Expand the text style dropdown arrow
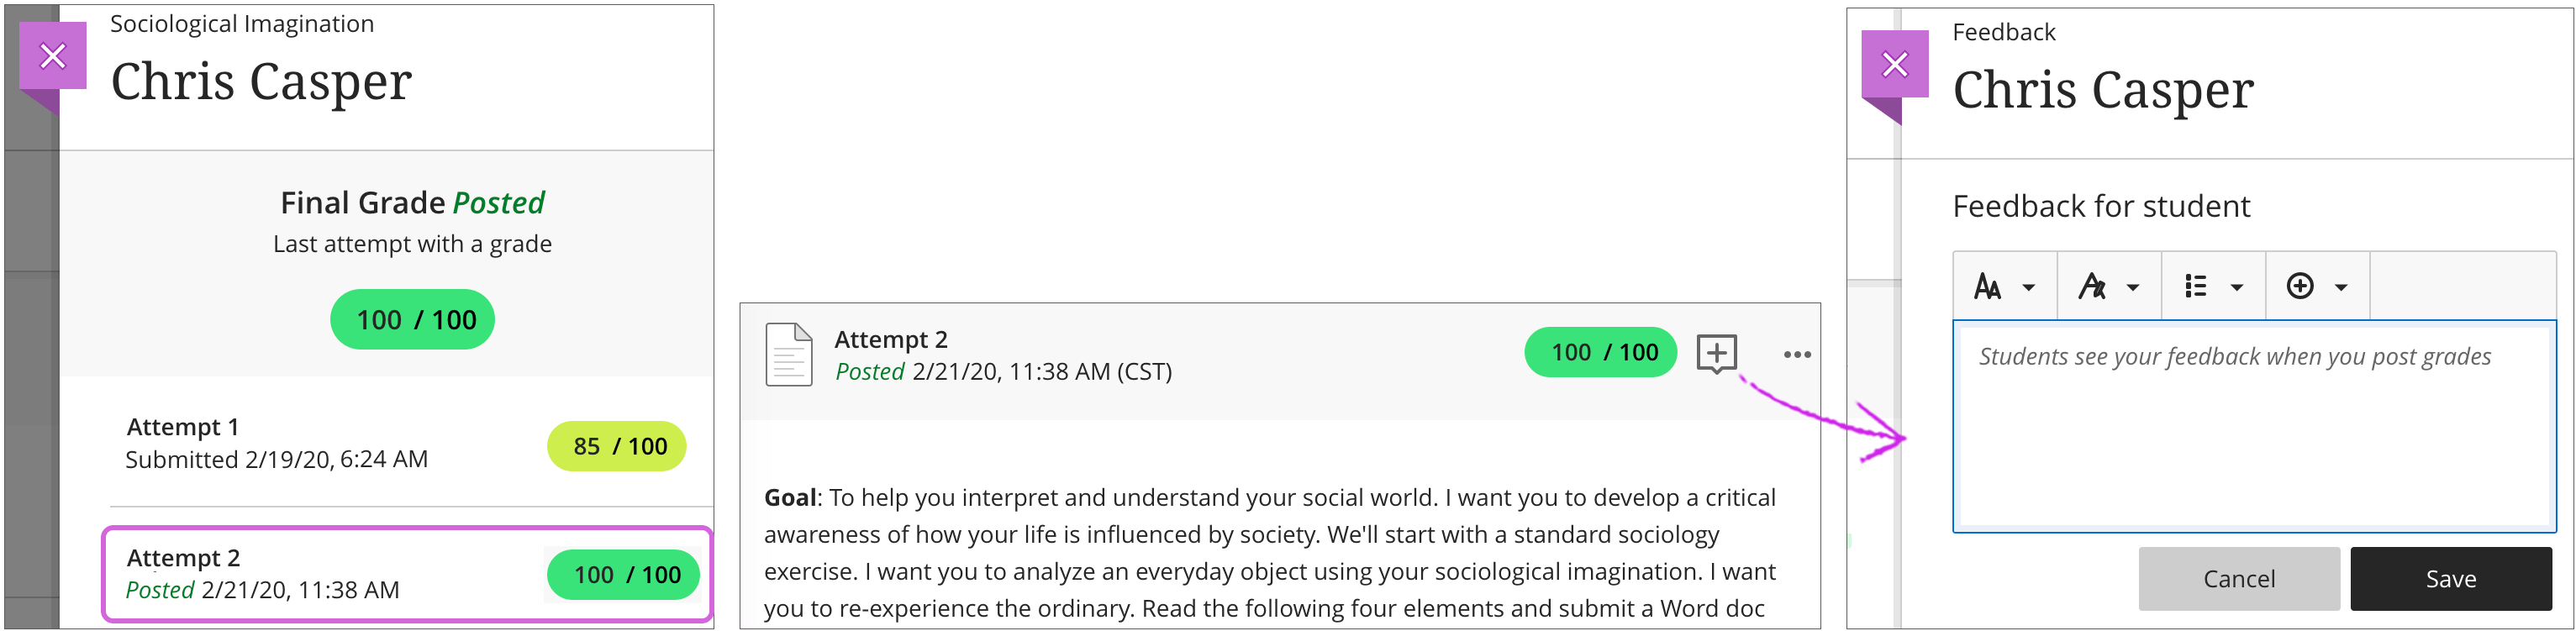2576x631 pixels. point(2133,288)
